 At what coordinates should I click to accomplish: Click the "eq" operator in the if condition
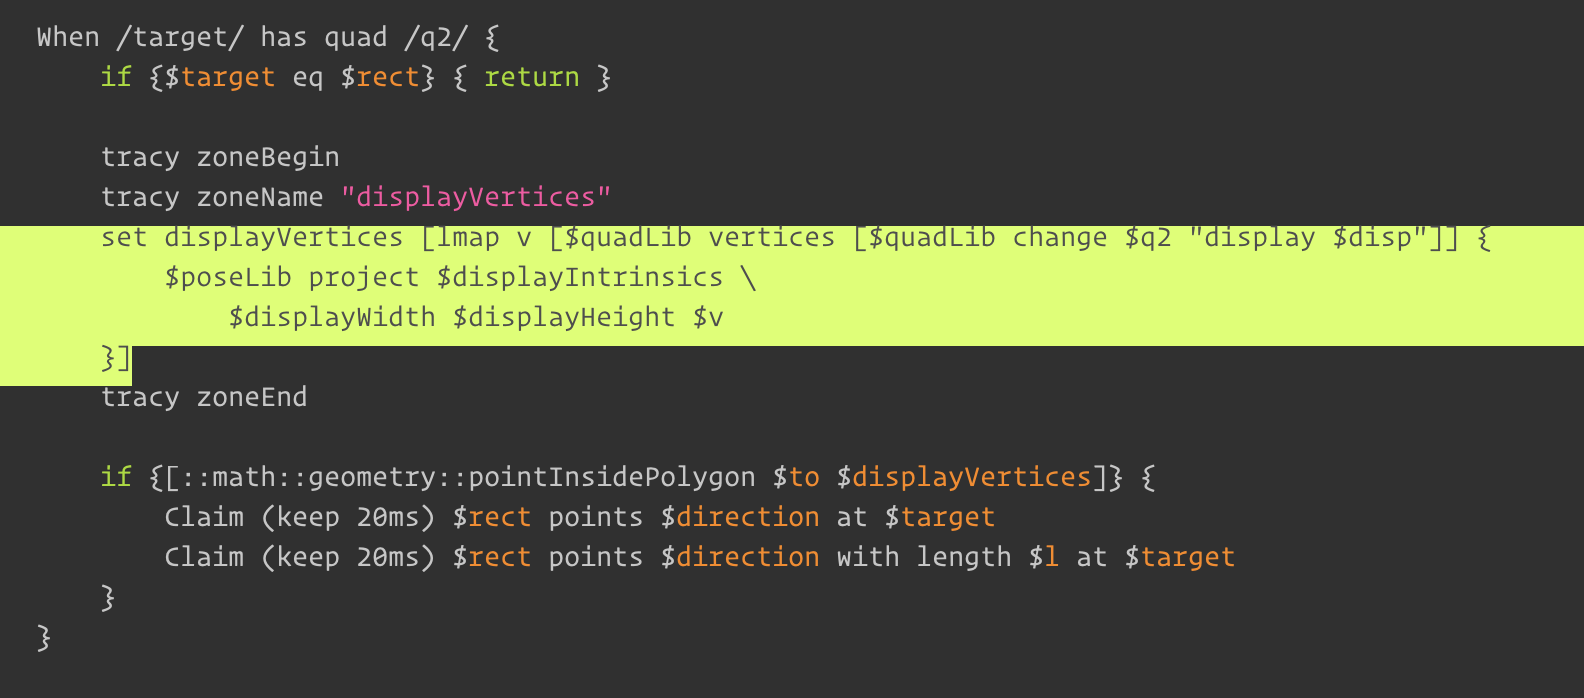pos(308,77)
